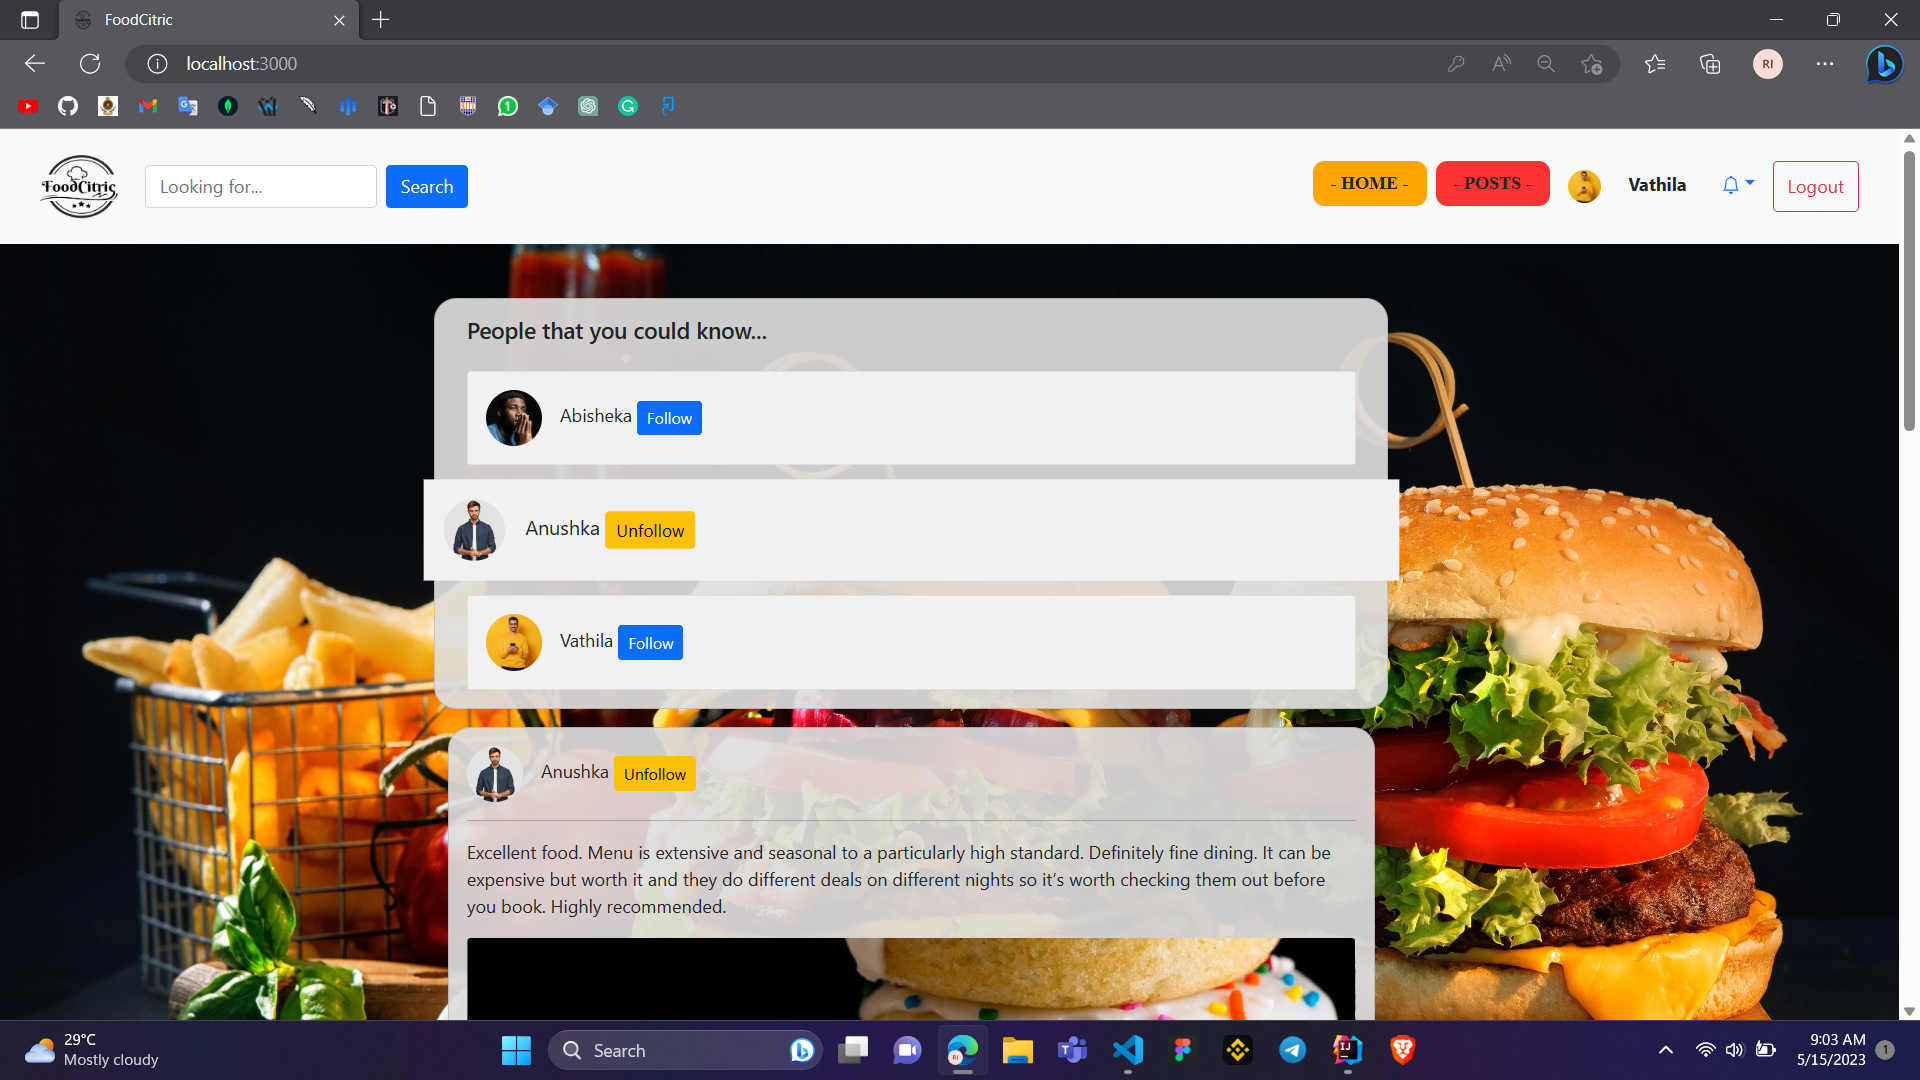
Task: Focus the 'Looking for...' search field
Action: [x=261, y=187]
